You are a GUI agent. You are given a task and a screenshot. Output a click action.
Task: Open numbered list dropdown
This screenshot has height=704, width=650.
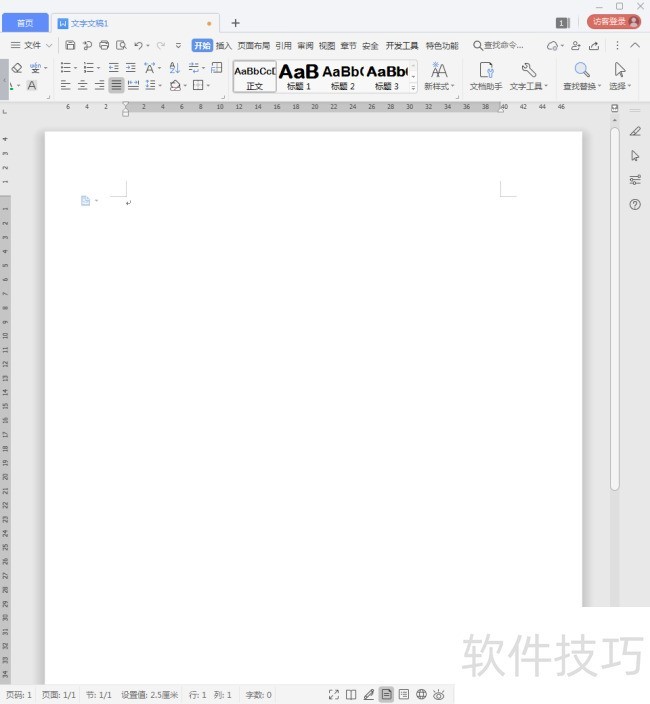(99, 68)
